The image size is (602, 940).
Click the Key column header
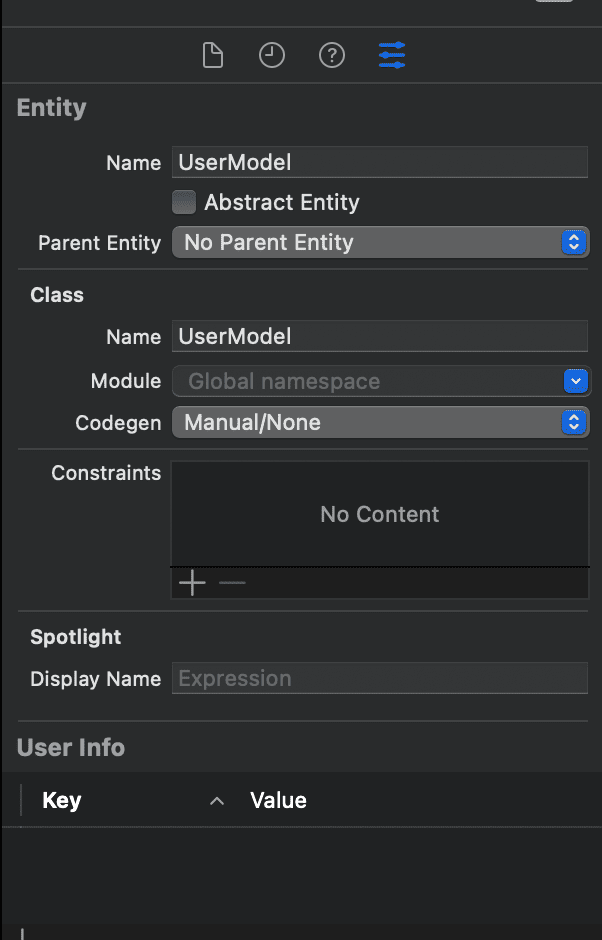pos(62,800)
